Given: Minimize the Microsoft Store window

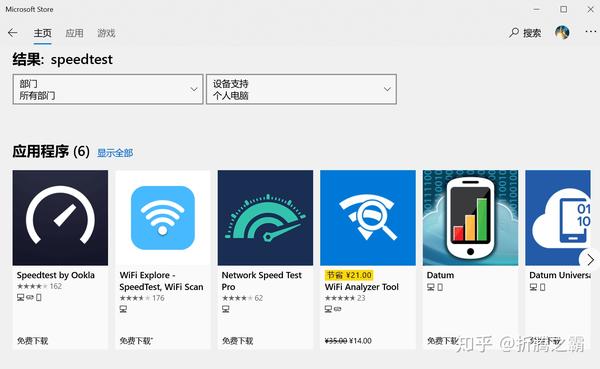Looking at the screenshot, I should coord(537,9).
